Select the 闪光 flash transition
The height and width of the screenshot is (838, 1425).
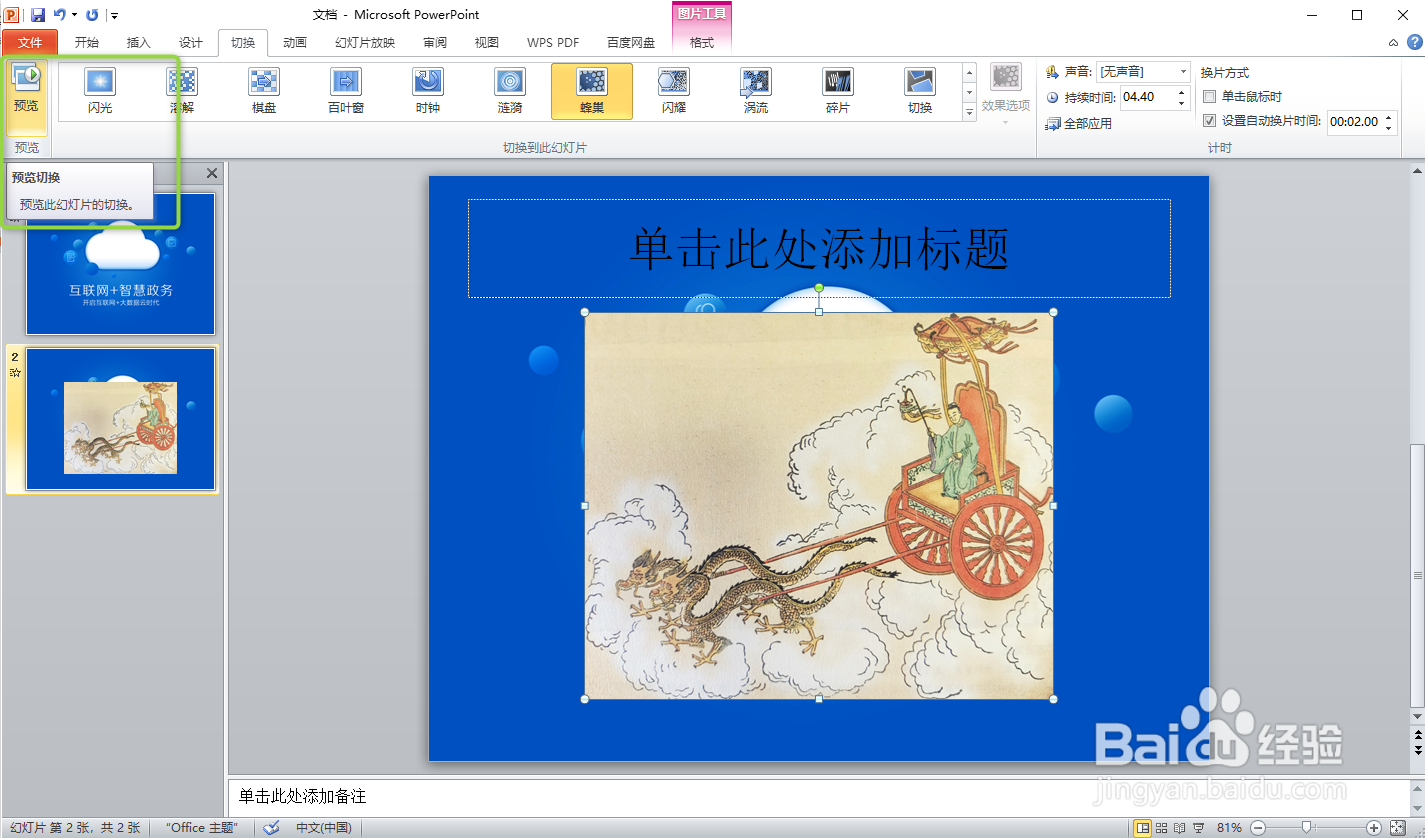pyautogui.click(x=100, y=91)
